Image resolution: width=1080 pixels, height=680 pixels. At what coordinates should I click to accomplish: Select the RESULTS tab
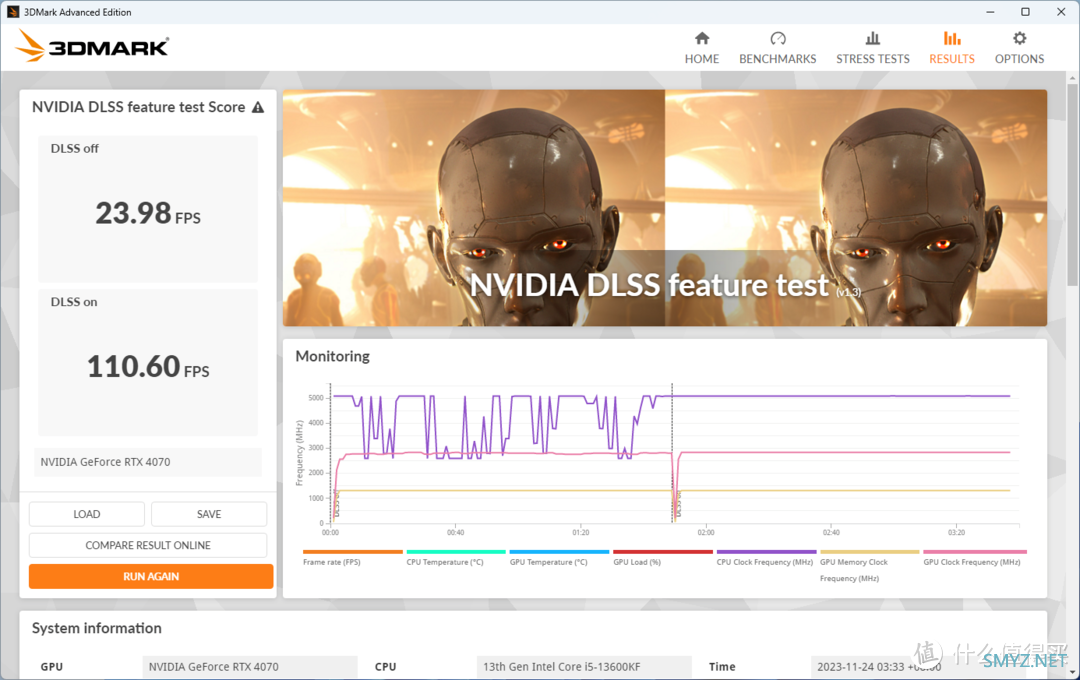coord(952,48)
